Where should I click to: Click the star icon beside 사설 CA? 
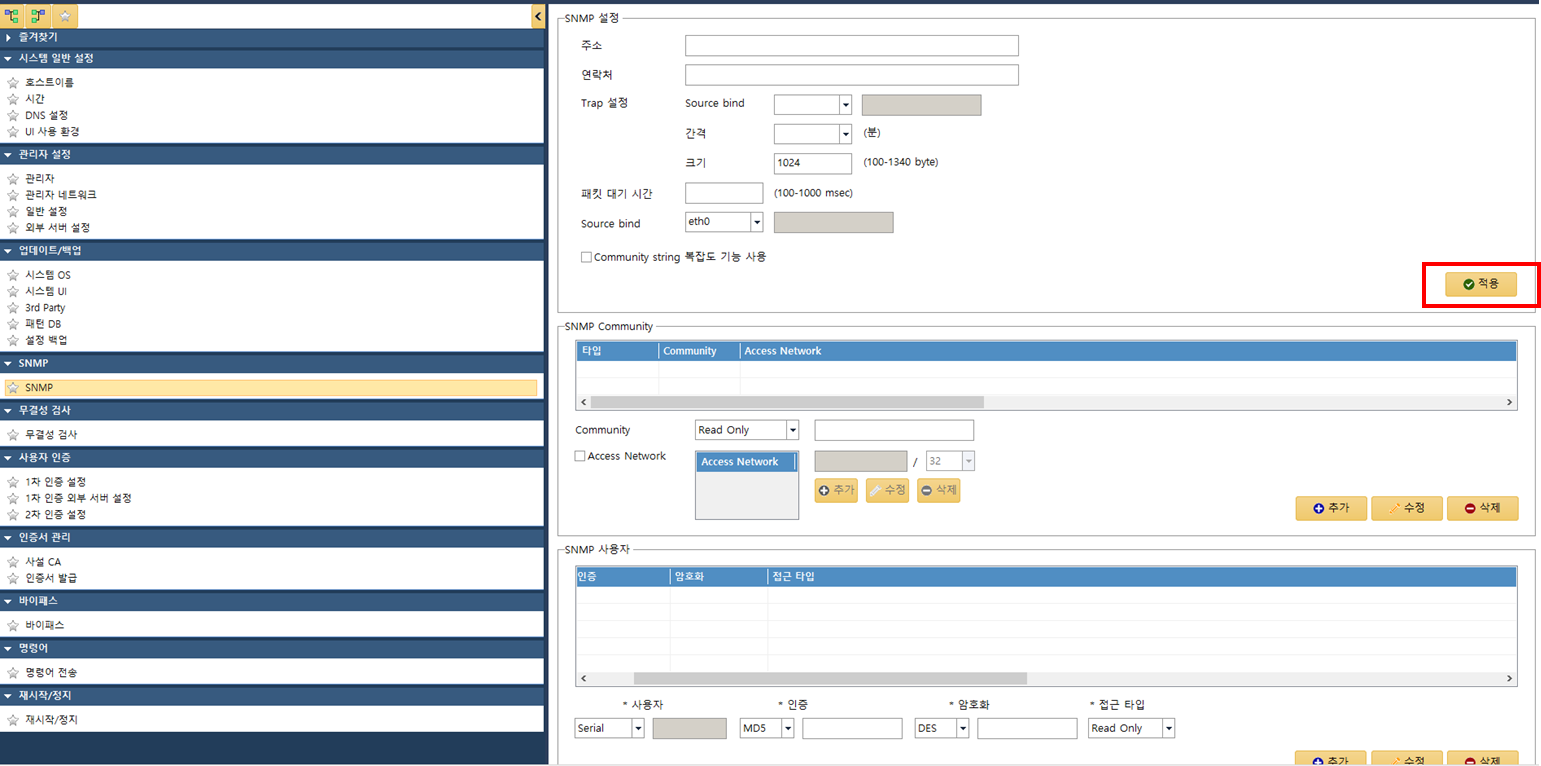pyautogui.click(x=13, y=562)
